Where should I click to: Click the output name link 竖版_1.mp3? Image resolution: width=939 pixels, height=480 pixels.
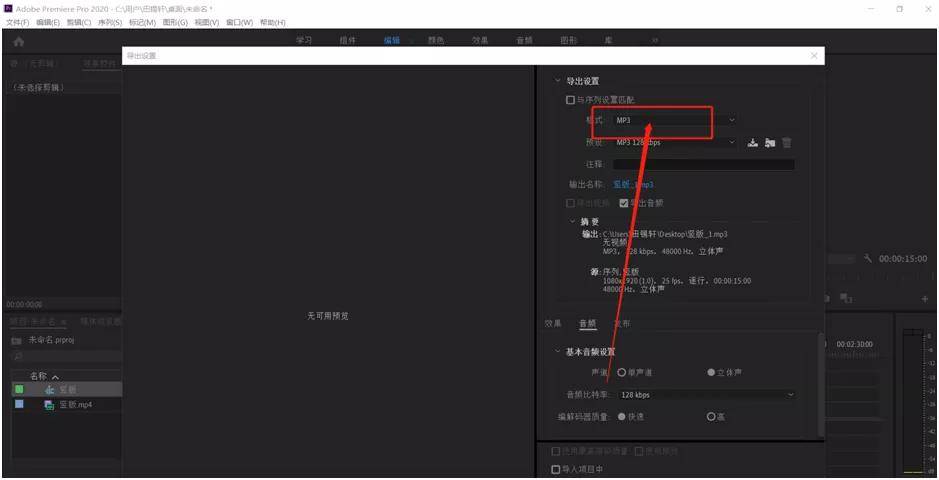click(634, 185)
